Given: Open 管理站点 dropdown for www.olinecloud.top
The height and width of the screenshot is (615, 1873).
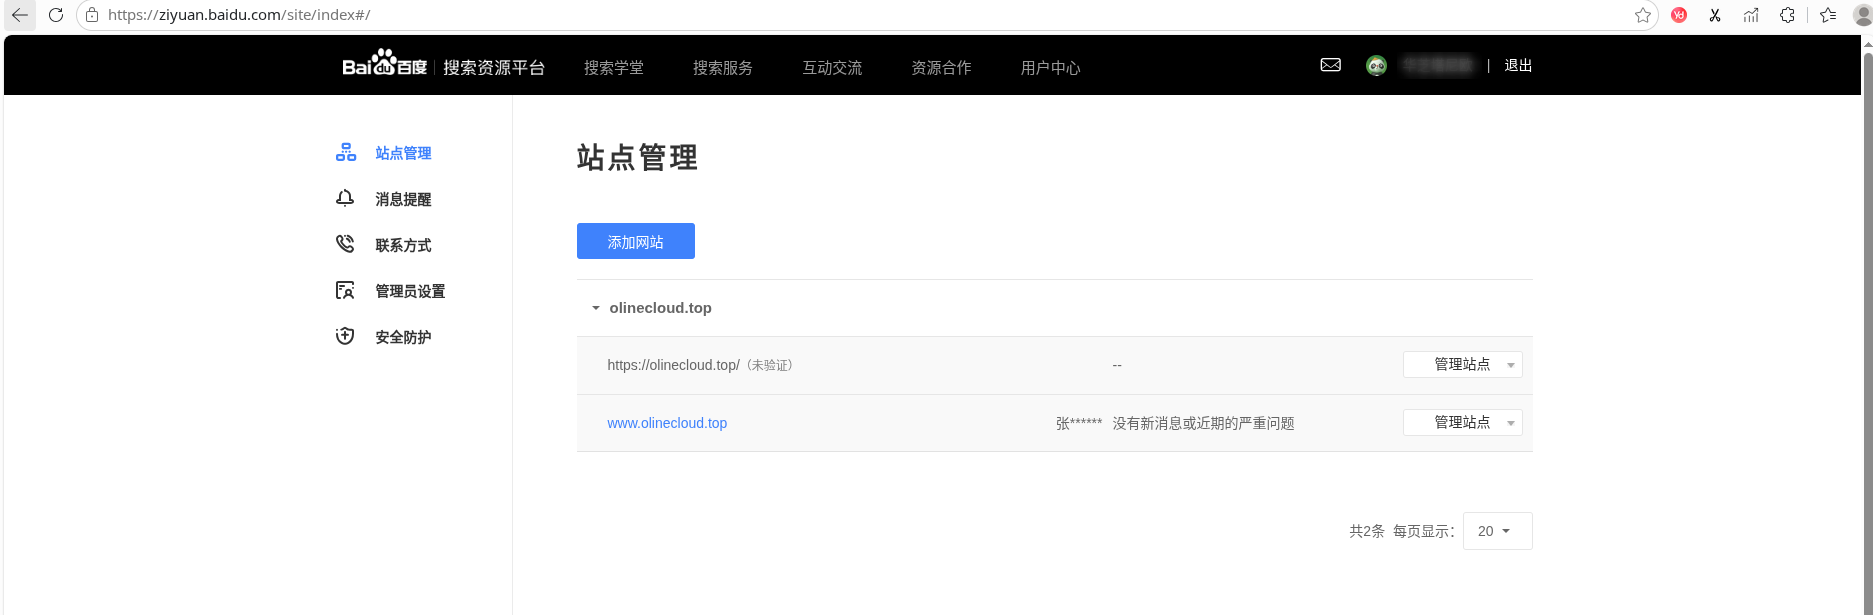Looking at the screenshot, I should (1462, 423).
